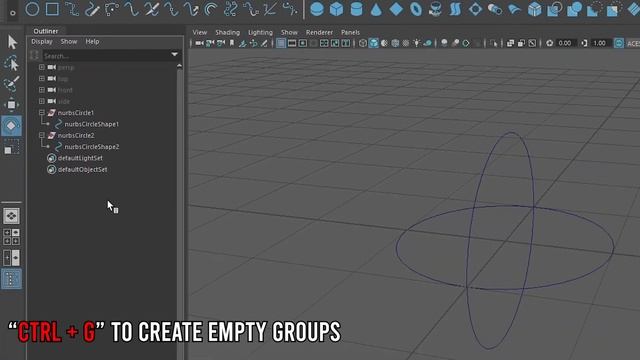Click the gamma value field 1.00

click(599, 43)
